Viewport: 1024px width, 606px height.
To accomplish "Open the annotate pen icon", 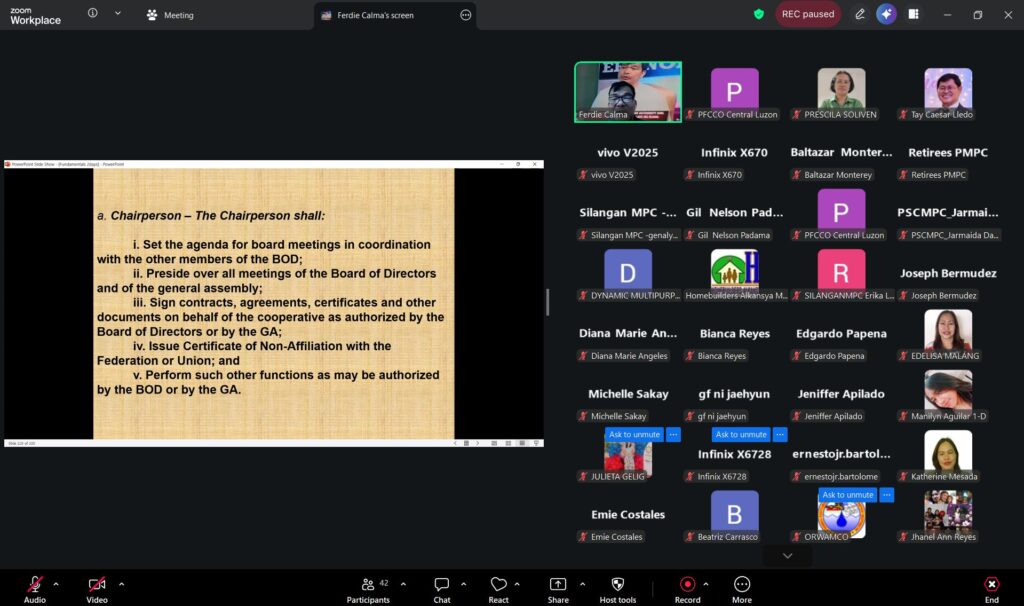I will point(860,14).
